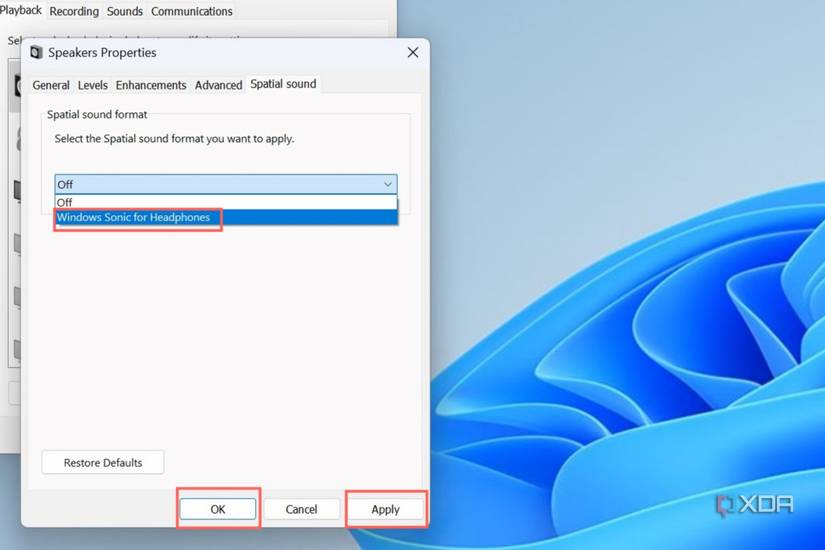This screenshot has height=550, width=825.
Task: Open the Communications tab in Sound window
Action: tap(192, 12)
